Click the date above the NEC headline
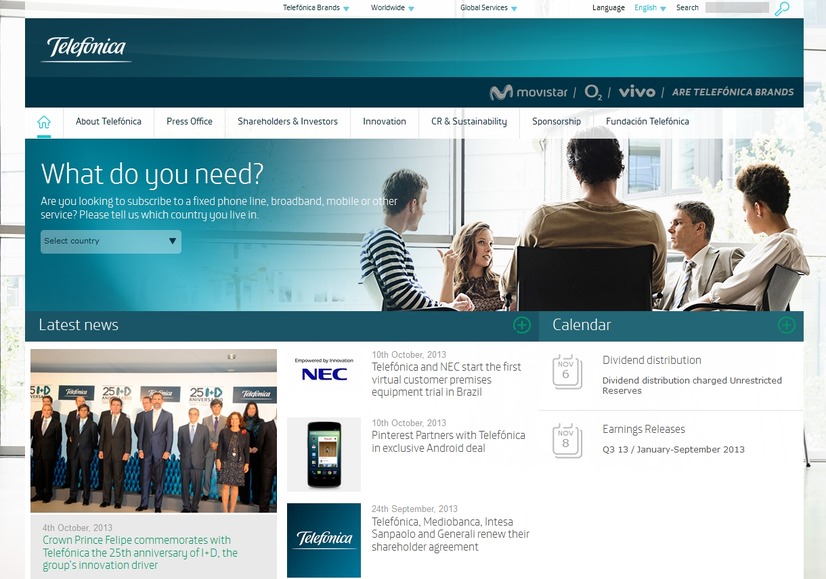Viewport: 826px width, 579px height. tap(409, 355)
